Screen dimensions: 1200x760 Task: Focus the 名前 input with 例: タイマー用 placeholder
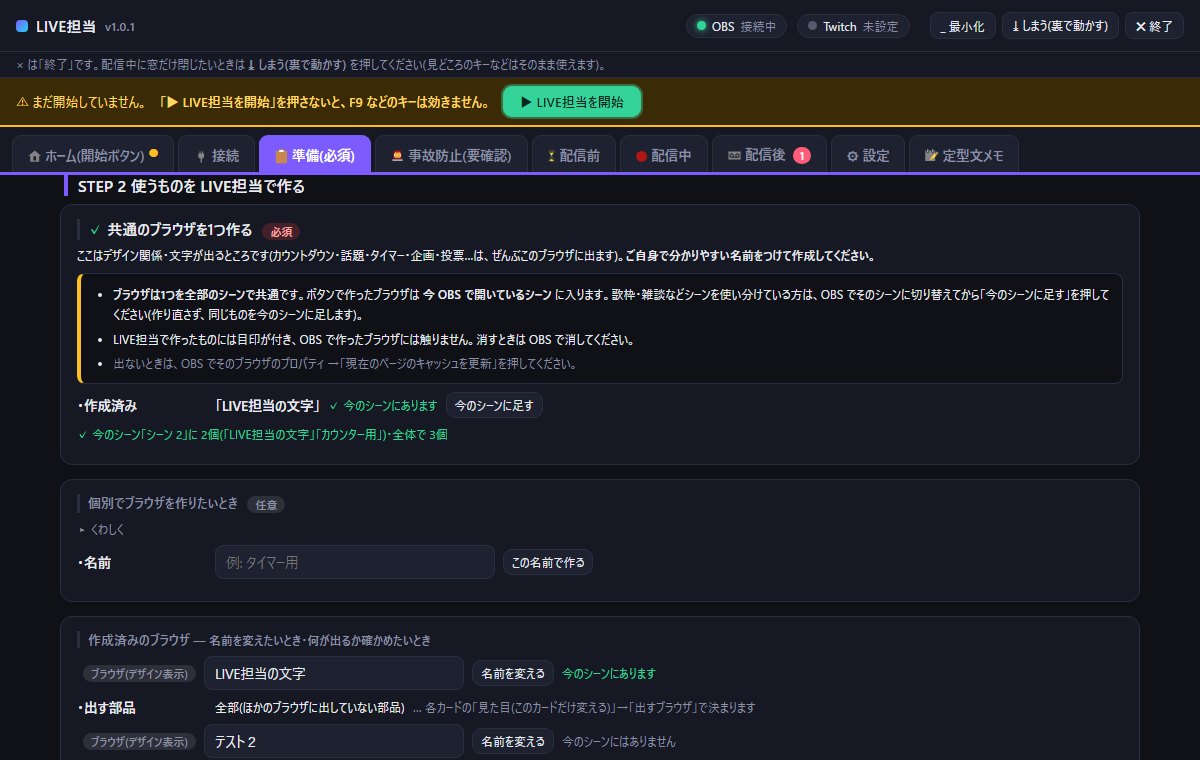tap(355, 562)
